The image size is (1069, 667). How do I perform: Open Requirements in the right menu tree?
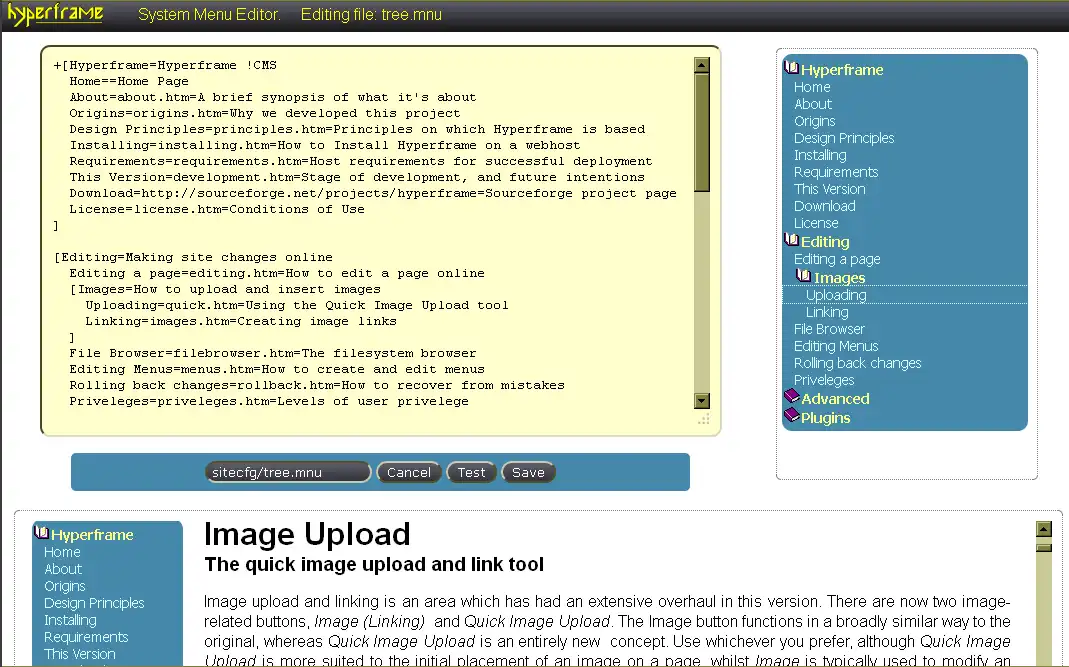(836, 173)
